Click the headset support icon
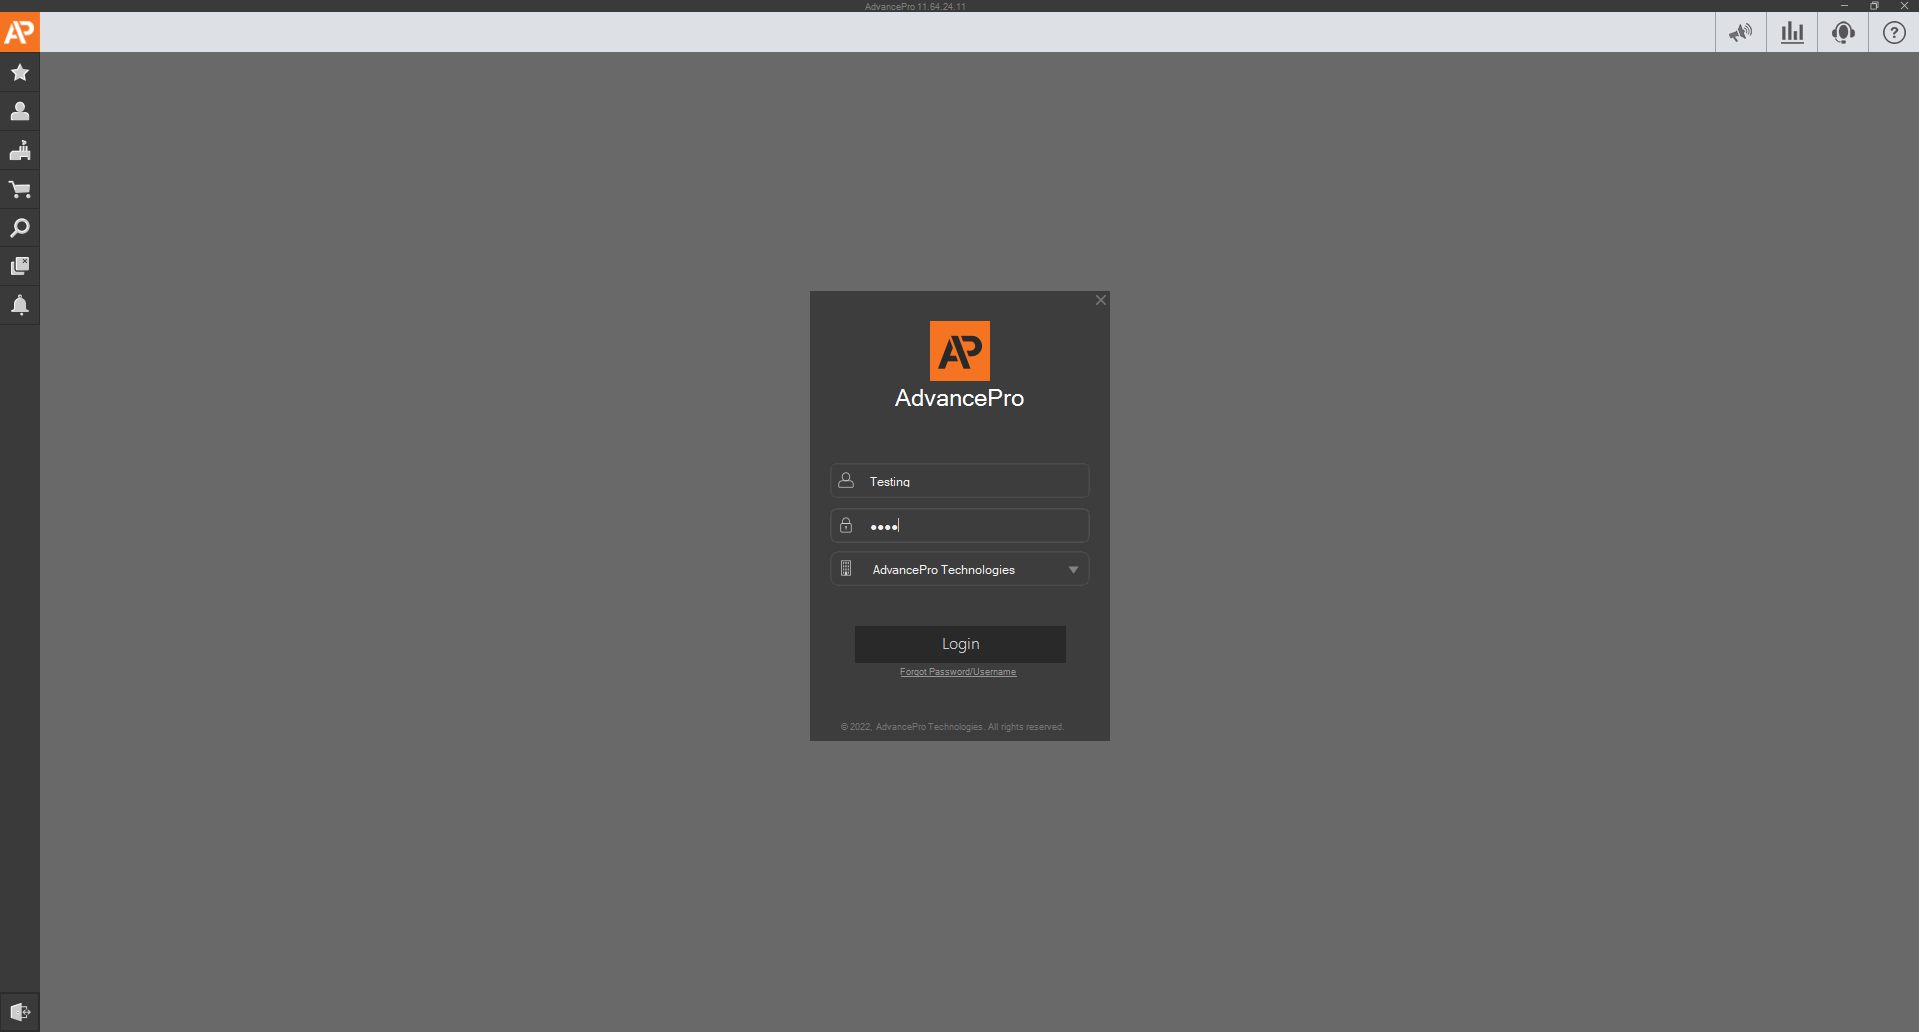This screenshot has height=1032, width=1919. 1843,33
